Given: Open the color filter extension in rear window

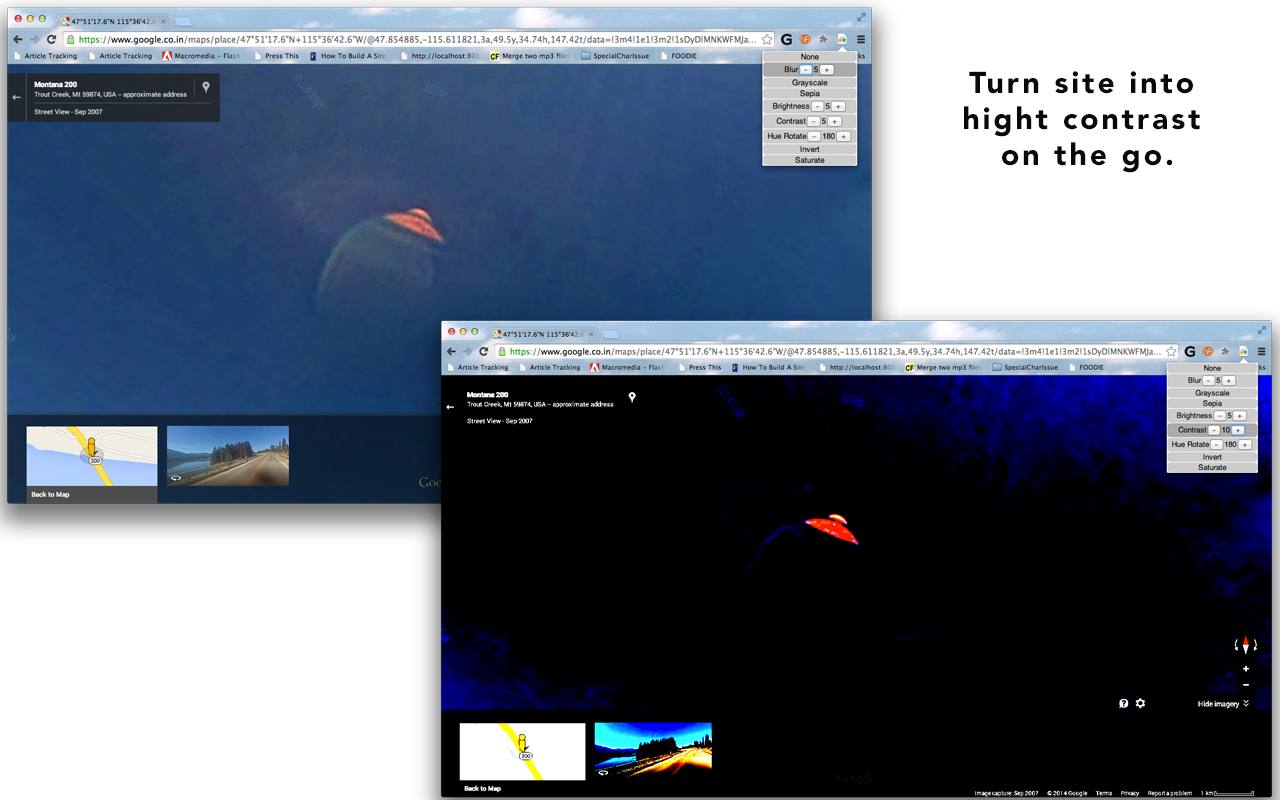Looking at the screenshot, I should tap(842, 39).
